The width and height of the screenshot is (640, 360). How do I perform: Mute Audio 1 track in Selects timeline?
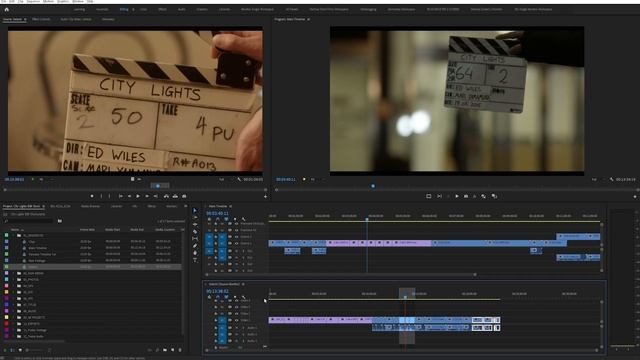click(x=236, y=328)
